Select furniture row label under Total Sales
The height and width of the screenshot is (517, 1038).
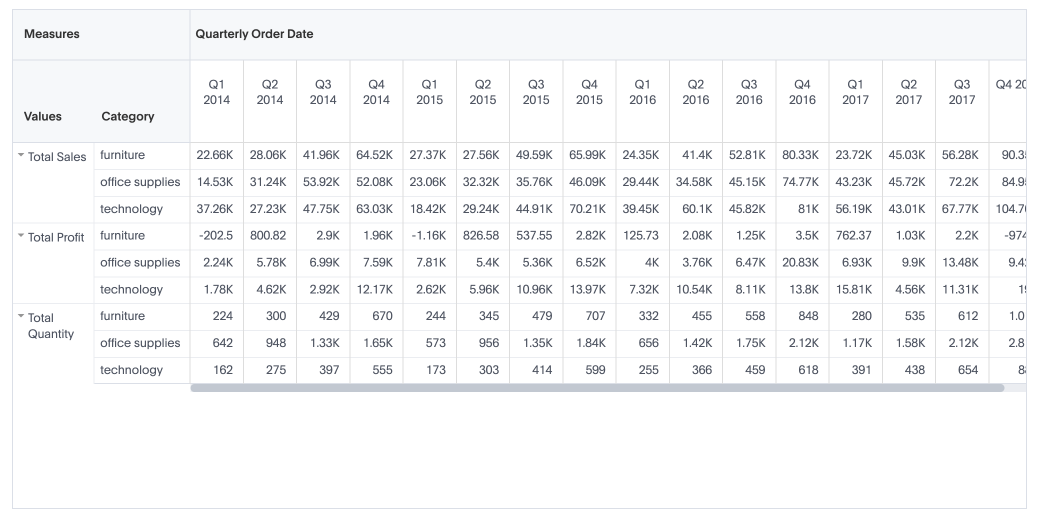(122, 155)
